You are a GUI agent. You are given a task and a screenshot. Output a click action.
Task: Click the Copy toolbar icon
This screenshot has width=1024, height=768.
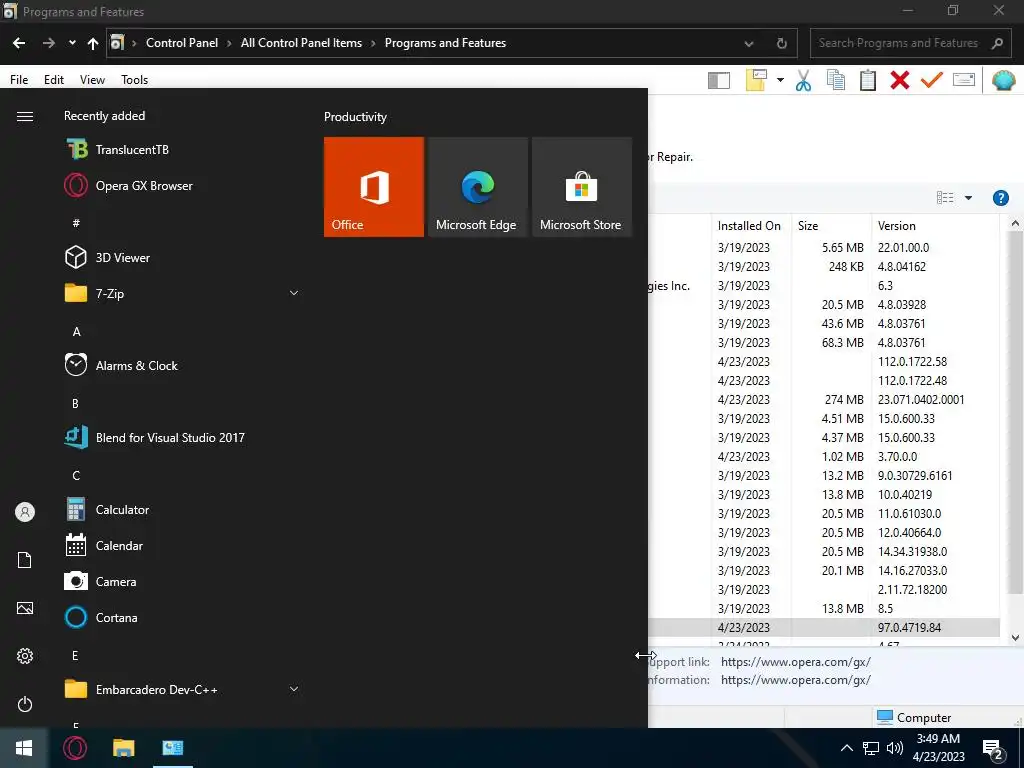[x=836, y=80]
